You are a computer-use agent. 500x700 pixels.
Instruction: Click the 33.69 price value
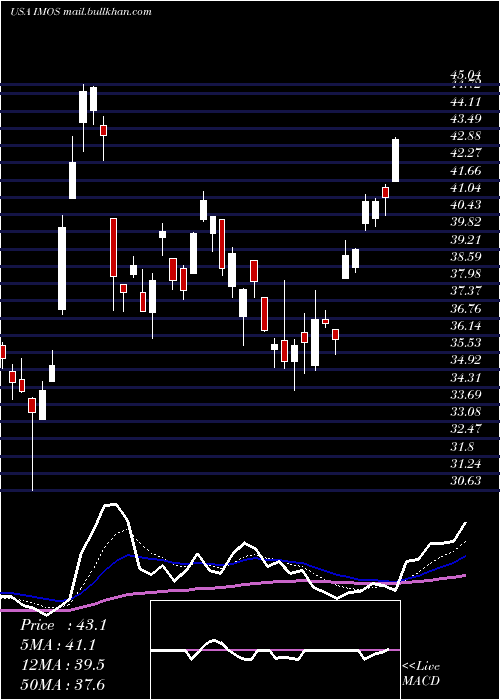466,395
